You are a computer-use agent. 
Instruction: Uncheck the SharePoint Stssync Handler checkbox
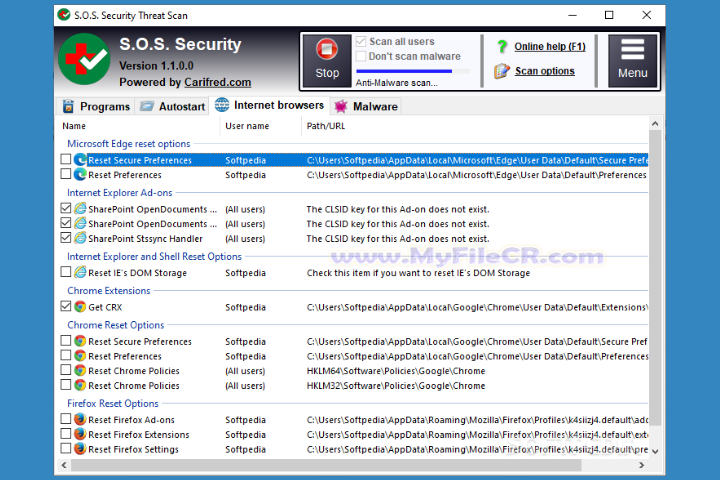tap(66, 237)
